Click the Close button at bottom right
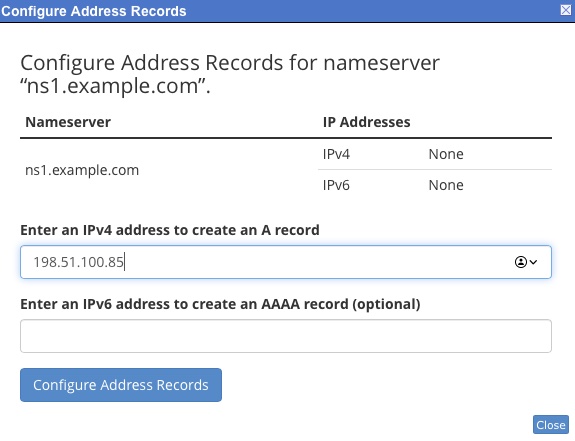 551,425
